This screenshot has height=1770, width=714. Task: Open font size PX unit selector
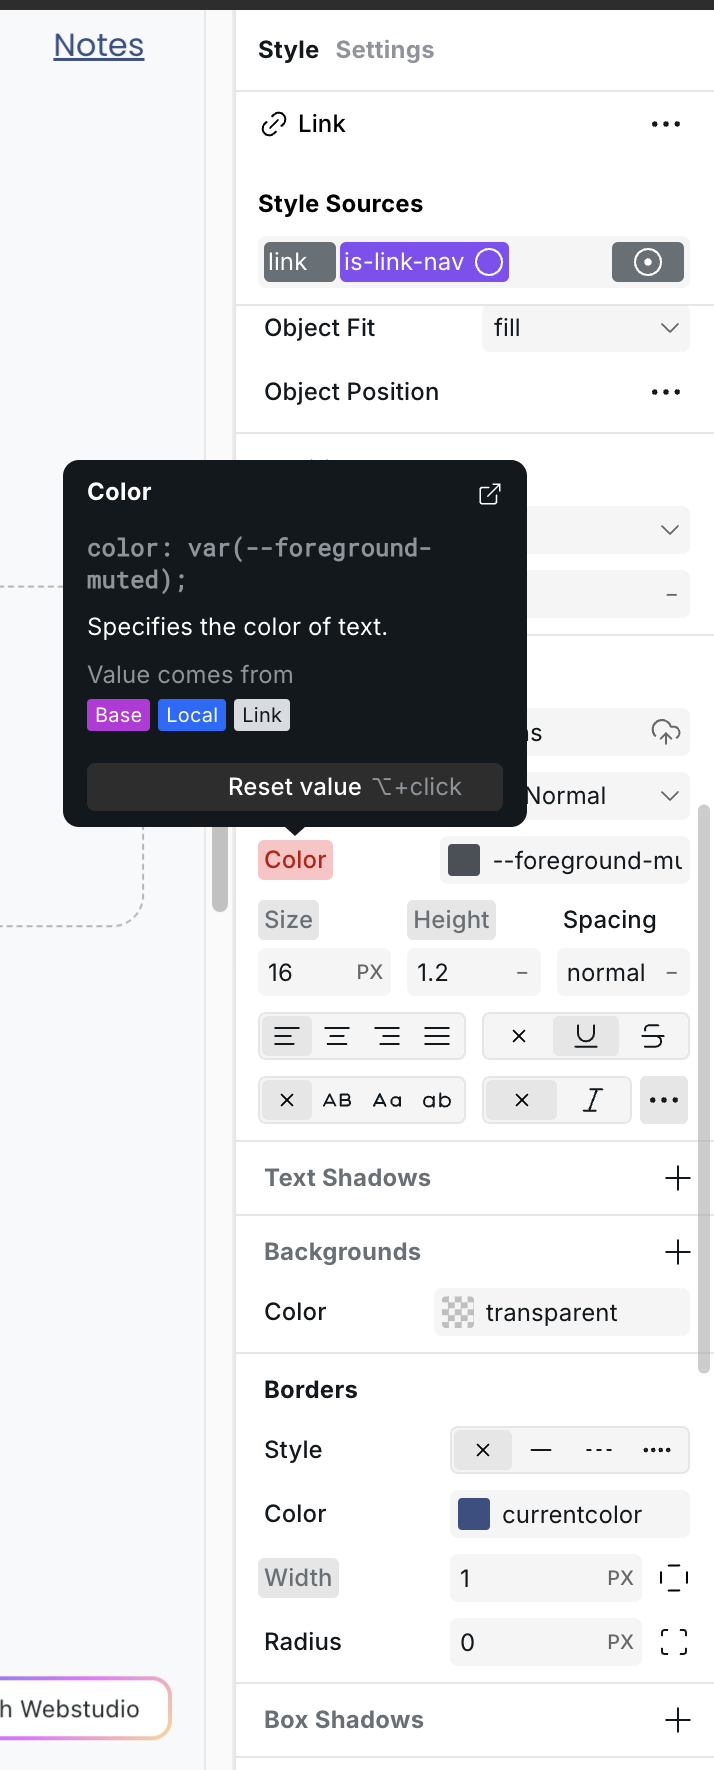pyautogui.click(x=370, y=973)
